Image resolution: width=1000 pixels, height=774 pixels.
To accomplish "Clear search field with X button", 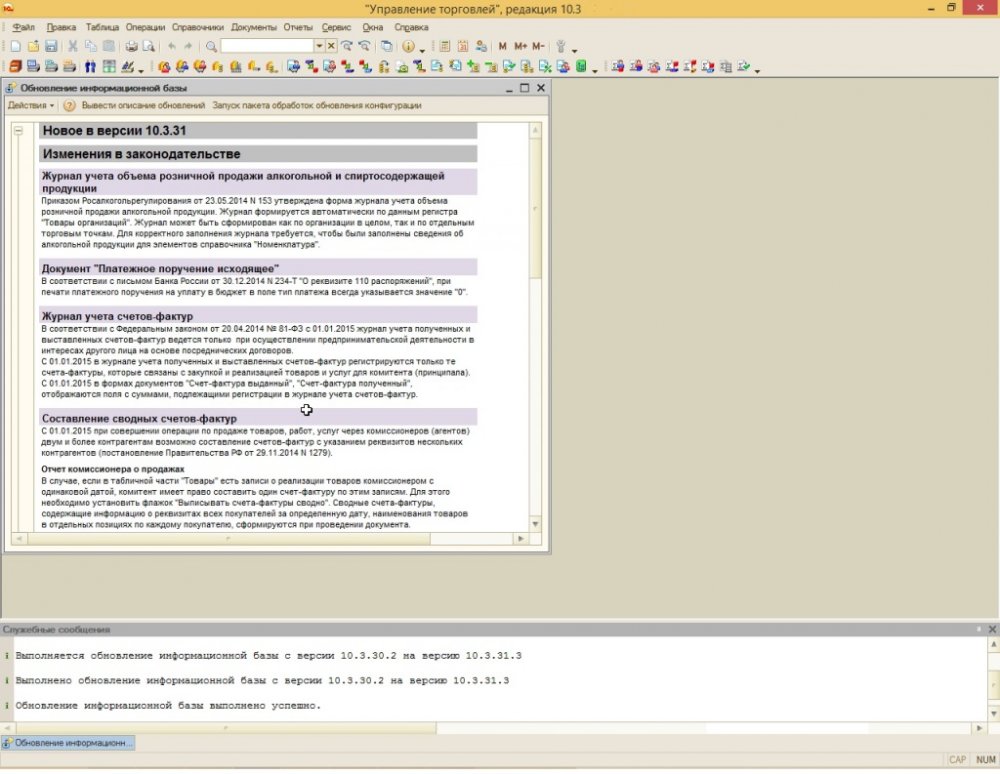I will tap(331, 46).
